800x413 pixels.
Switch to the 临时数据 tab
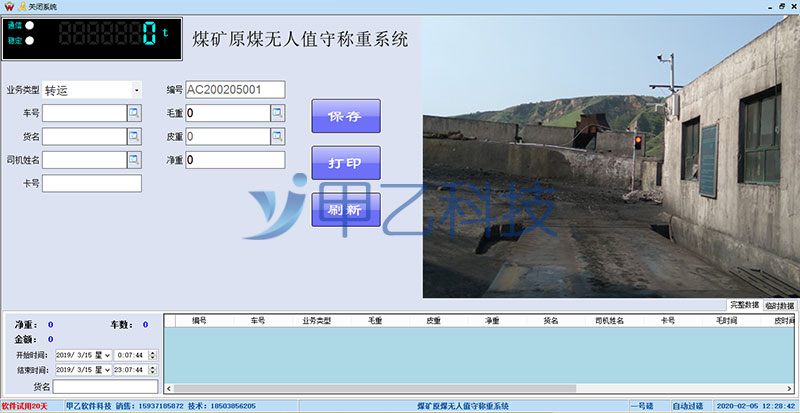tap(780, 305)
